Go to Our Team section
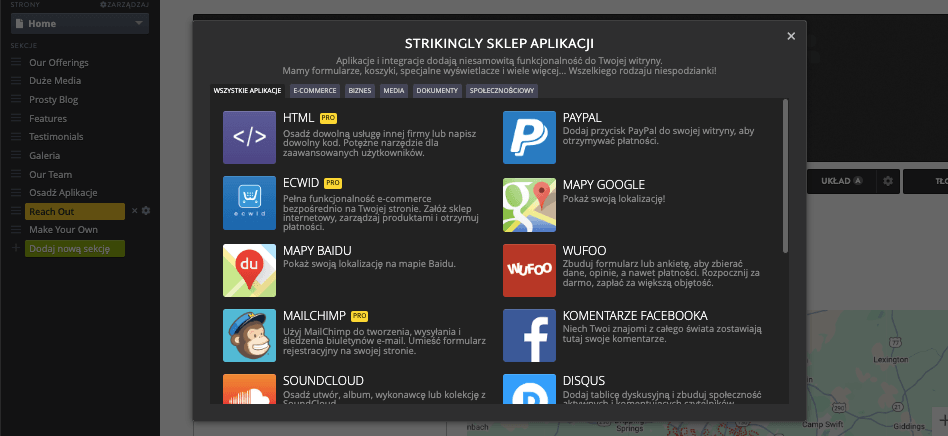 coord(51,174)
